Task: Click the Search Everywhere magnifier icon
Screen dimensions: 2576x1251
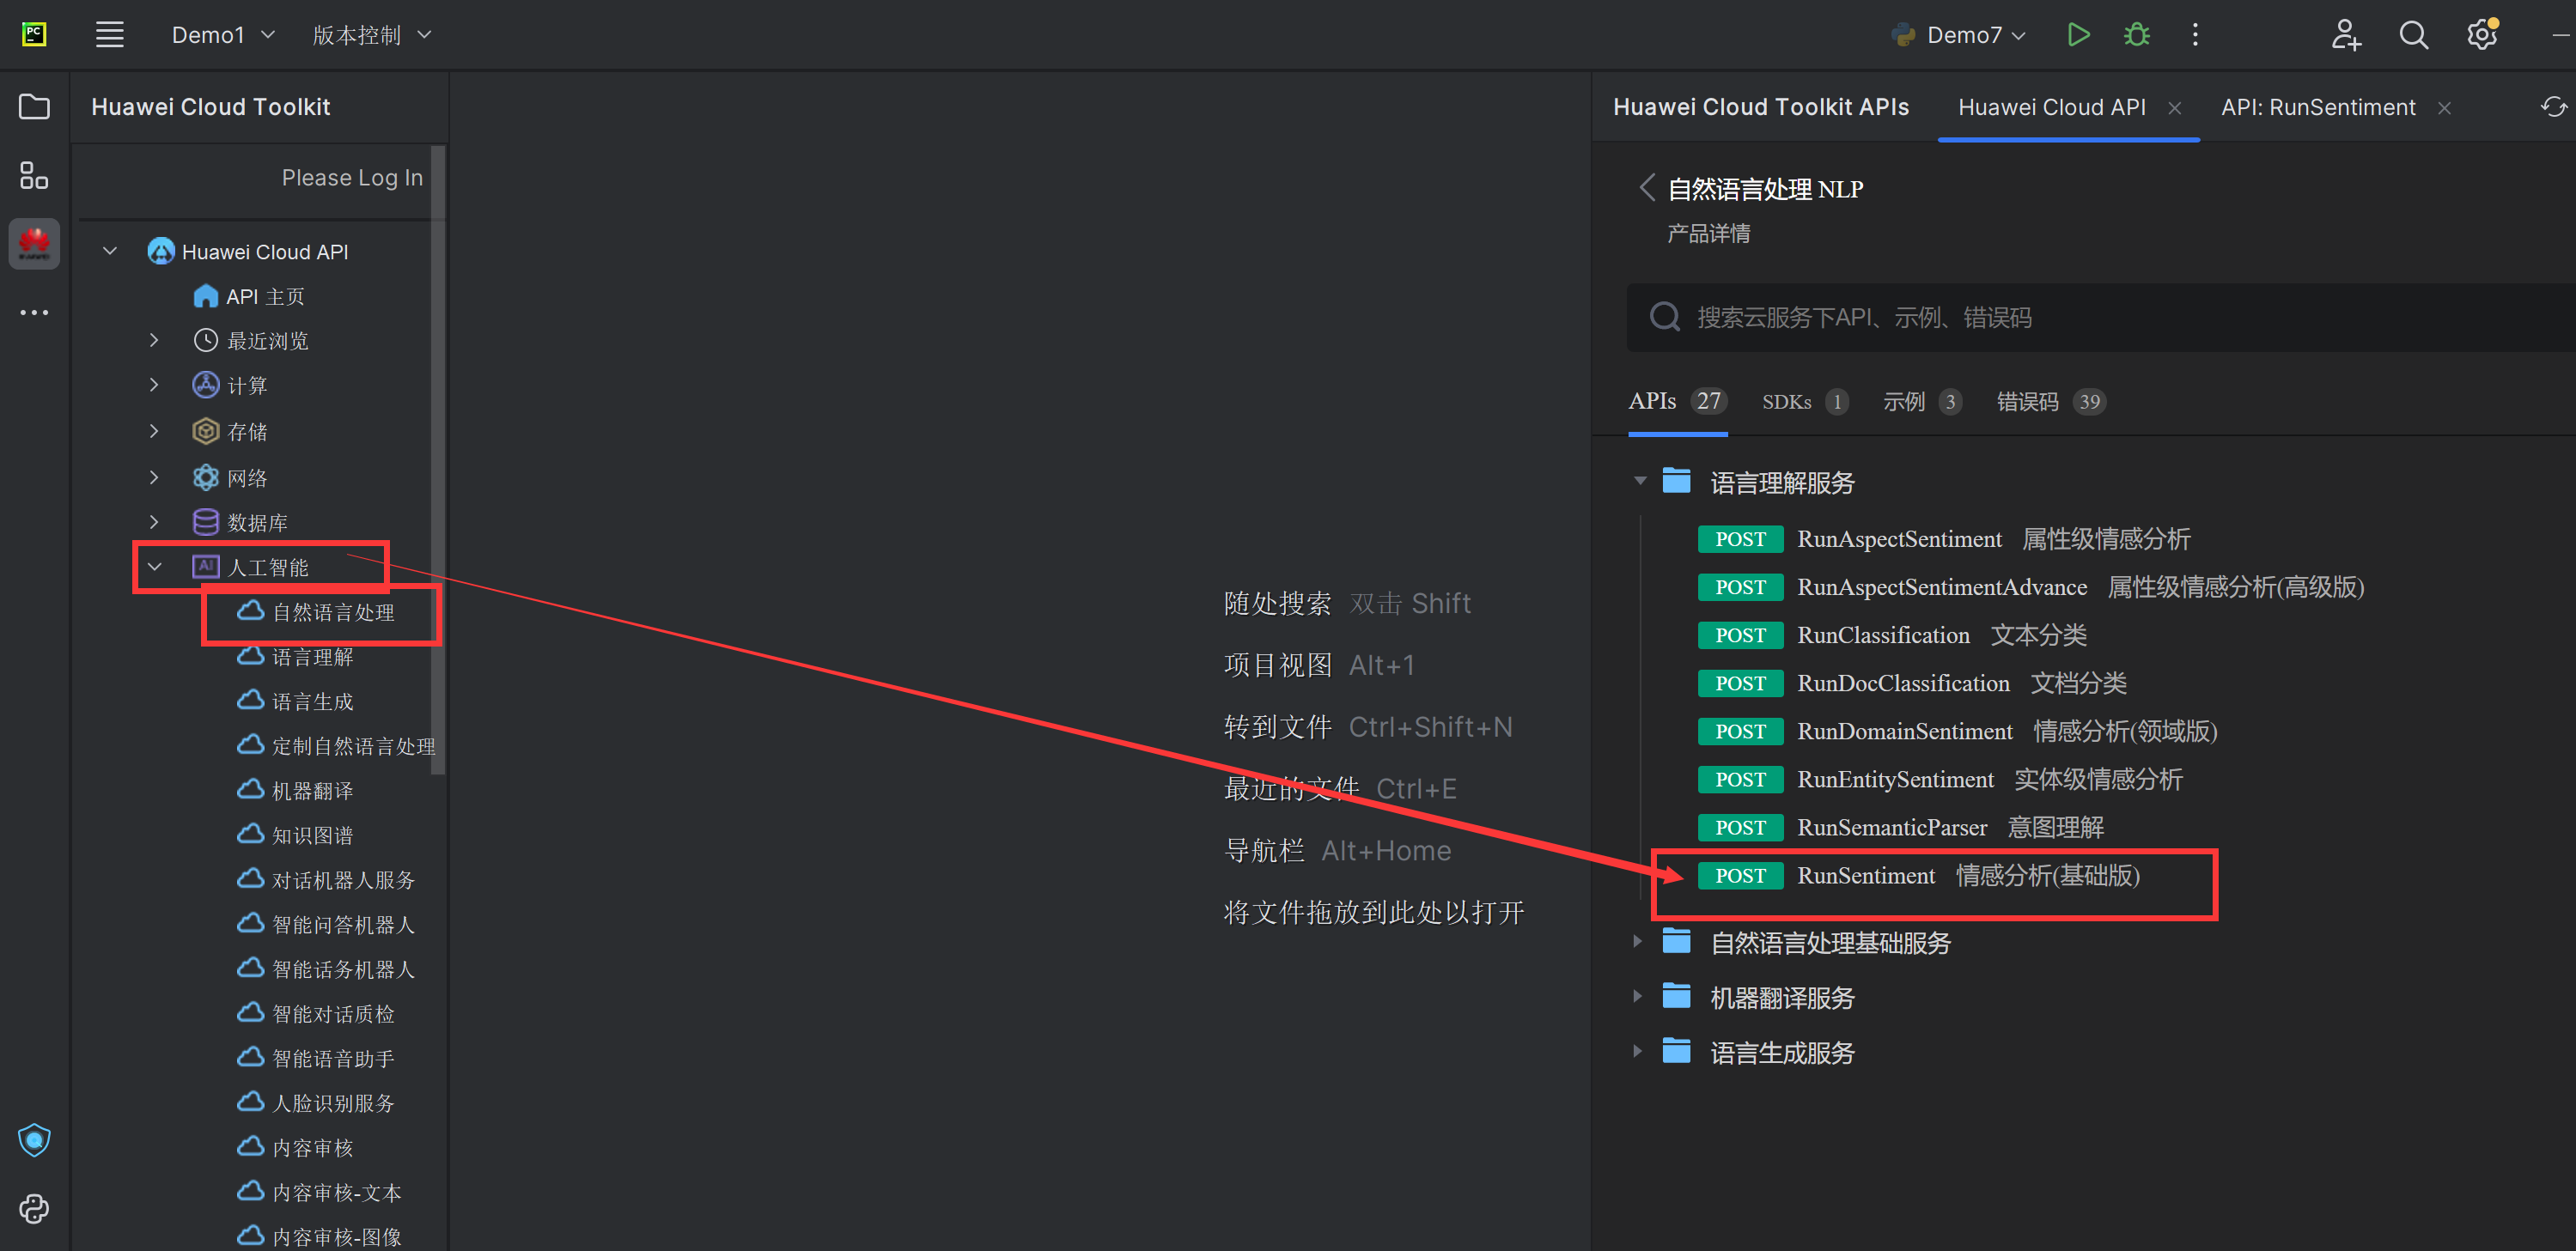Action: (2413, 35)
